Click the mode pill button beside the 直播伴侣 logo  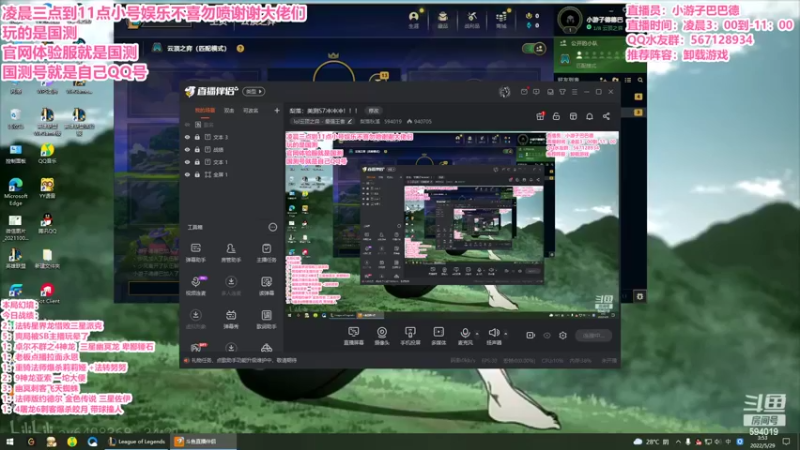click(x=254, y=91)
